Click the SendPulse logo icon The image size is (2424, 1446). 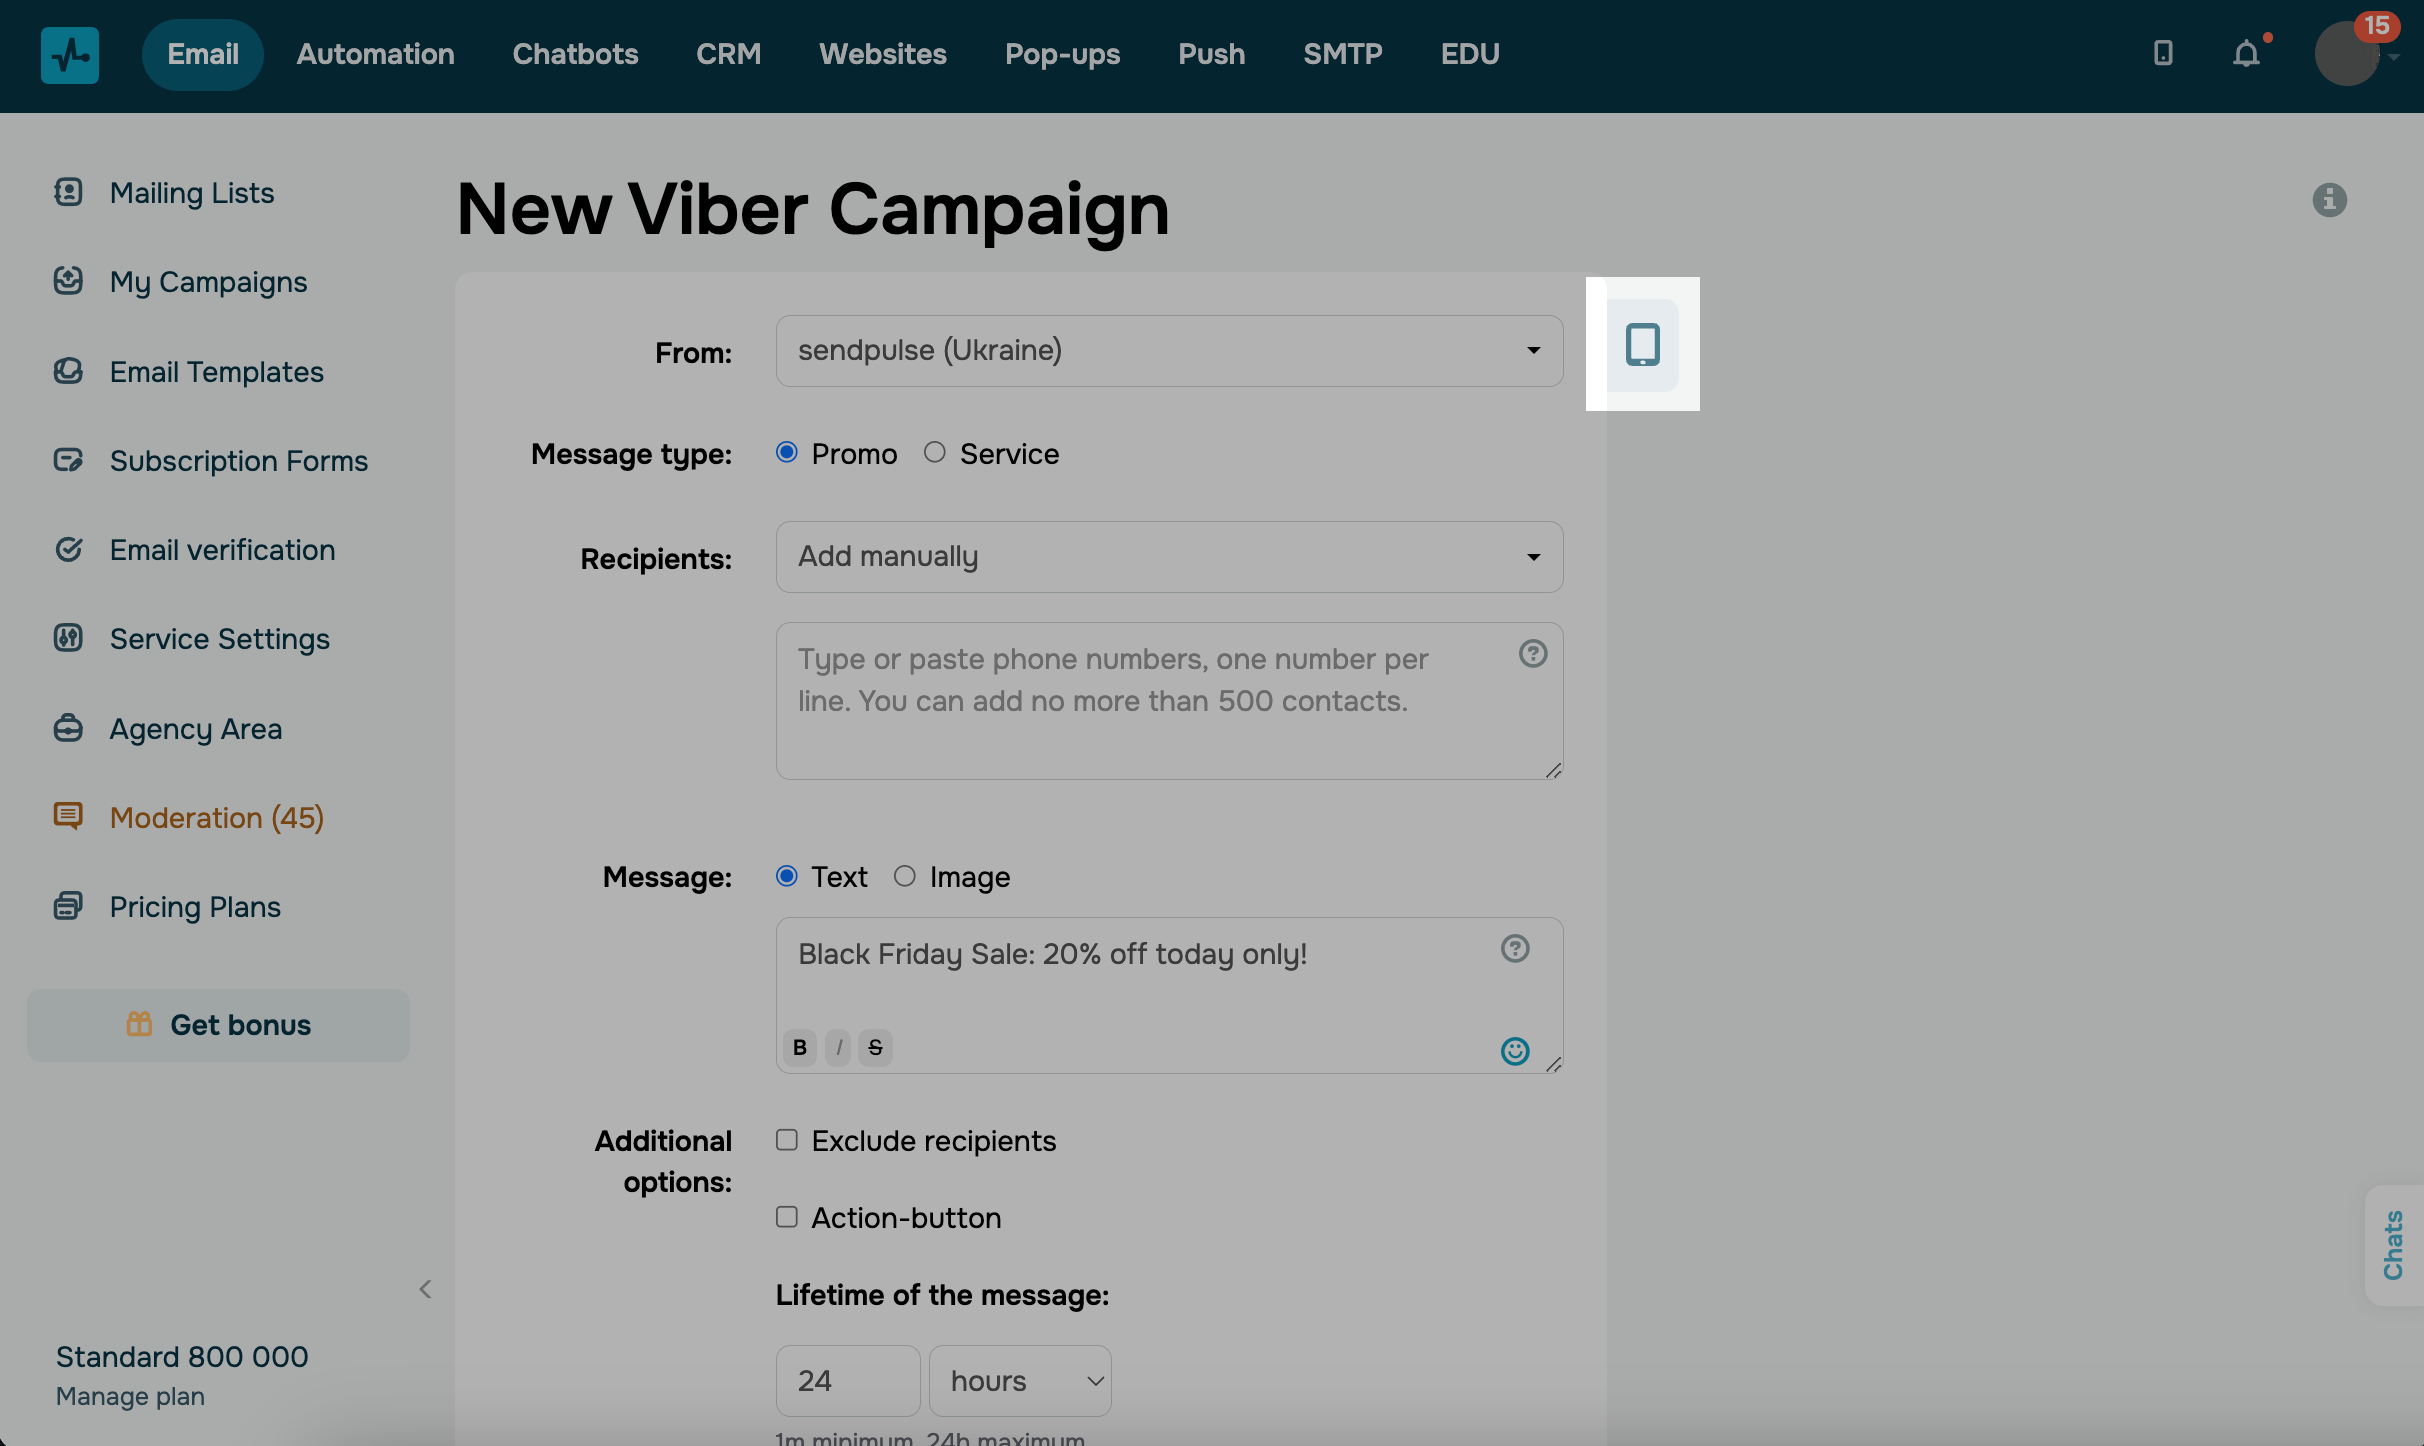pos(70,55)
